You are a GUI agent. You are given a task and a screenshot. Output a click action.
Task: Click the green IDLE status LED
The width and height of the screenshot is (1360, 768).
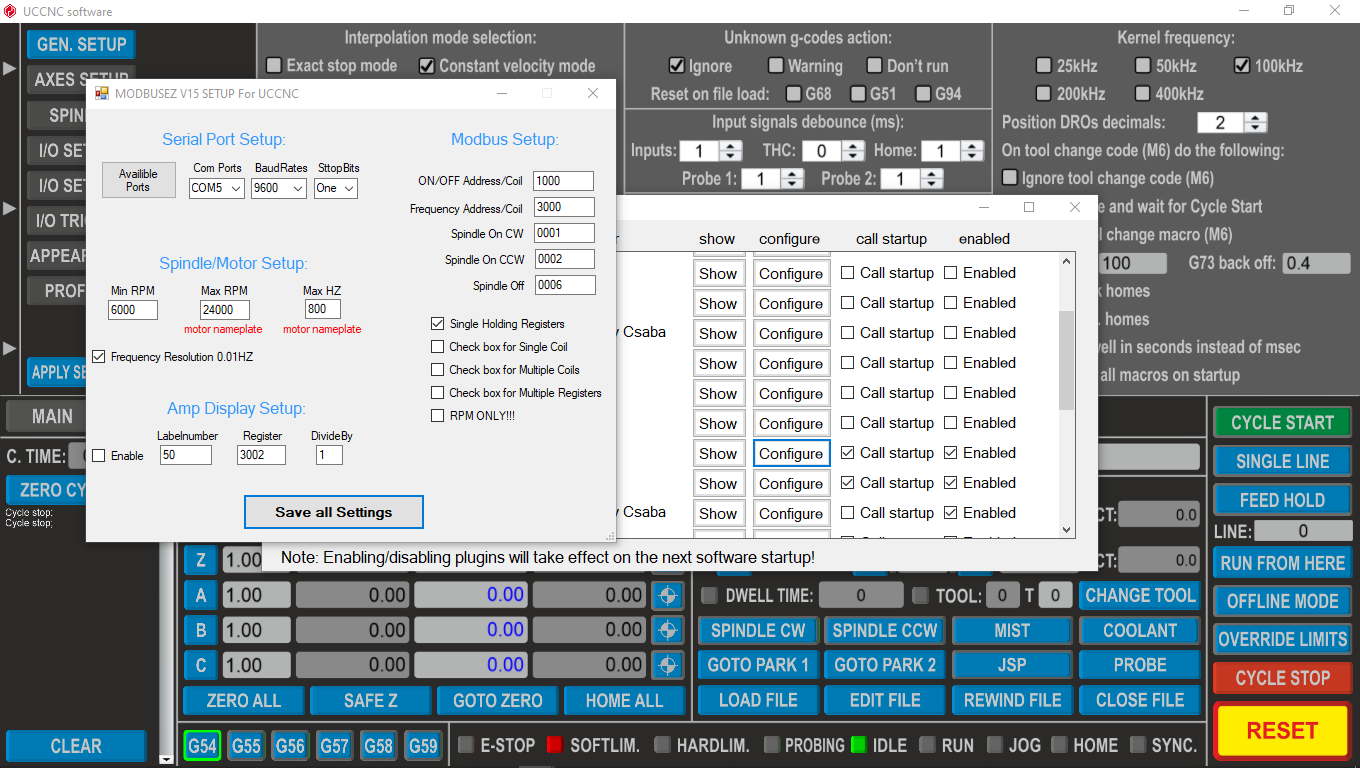point(858,745)
